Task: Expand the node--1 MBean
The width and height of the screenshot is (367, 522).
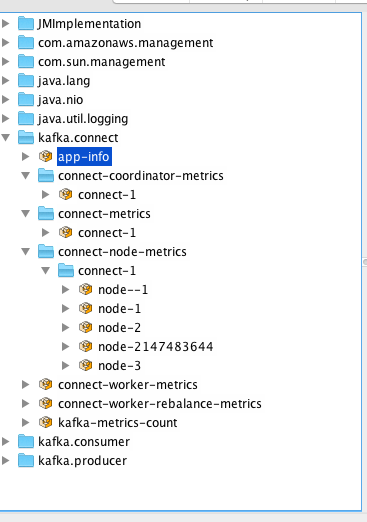Action: pos(66,289)
